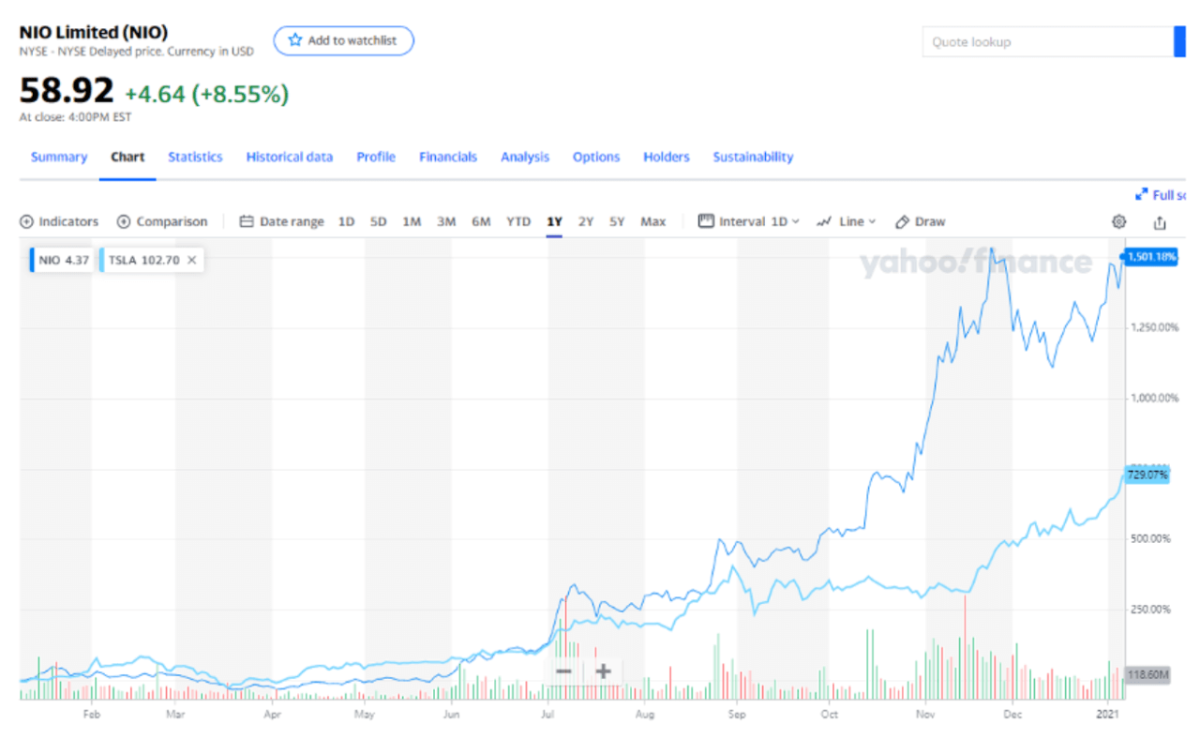
Task: Open the Date range calendar picker
Action: (282, 222)
